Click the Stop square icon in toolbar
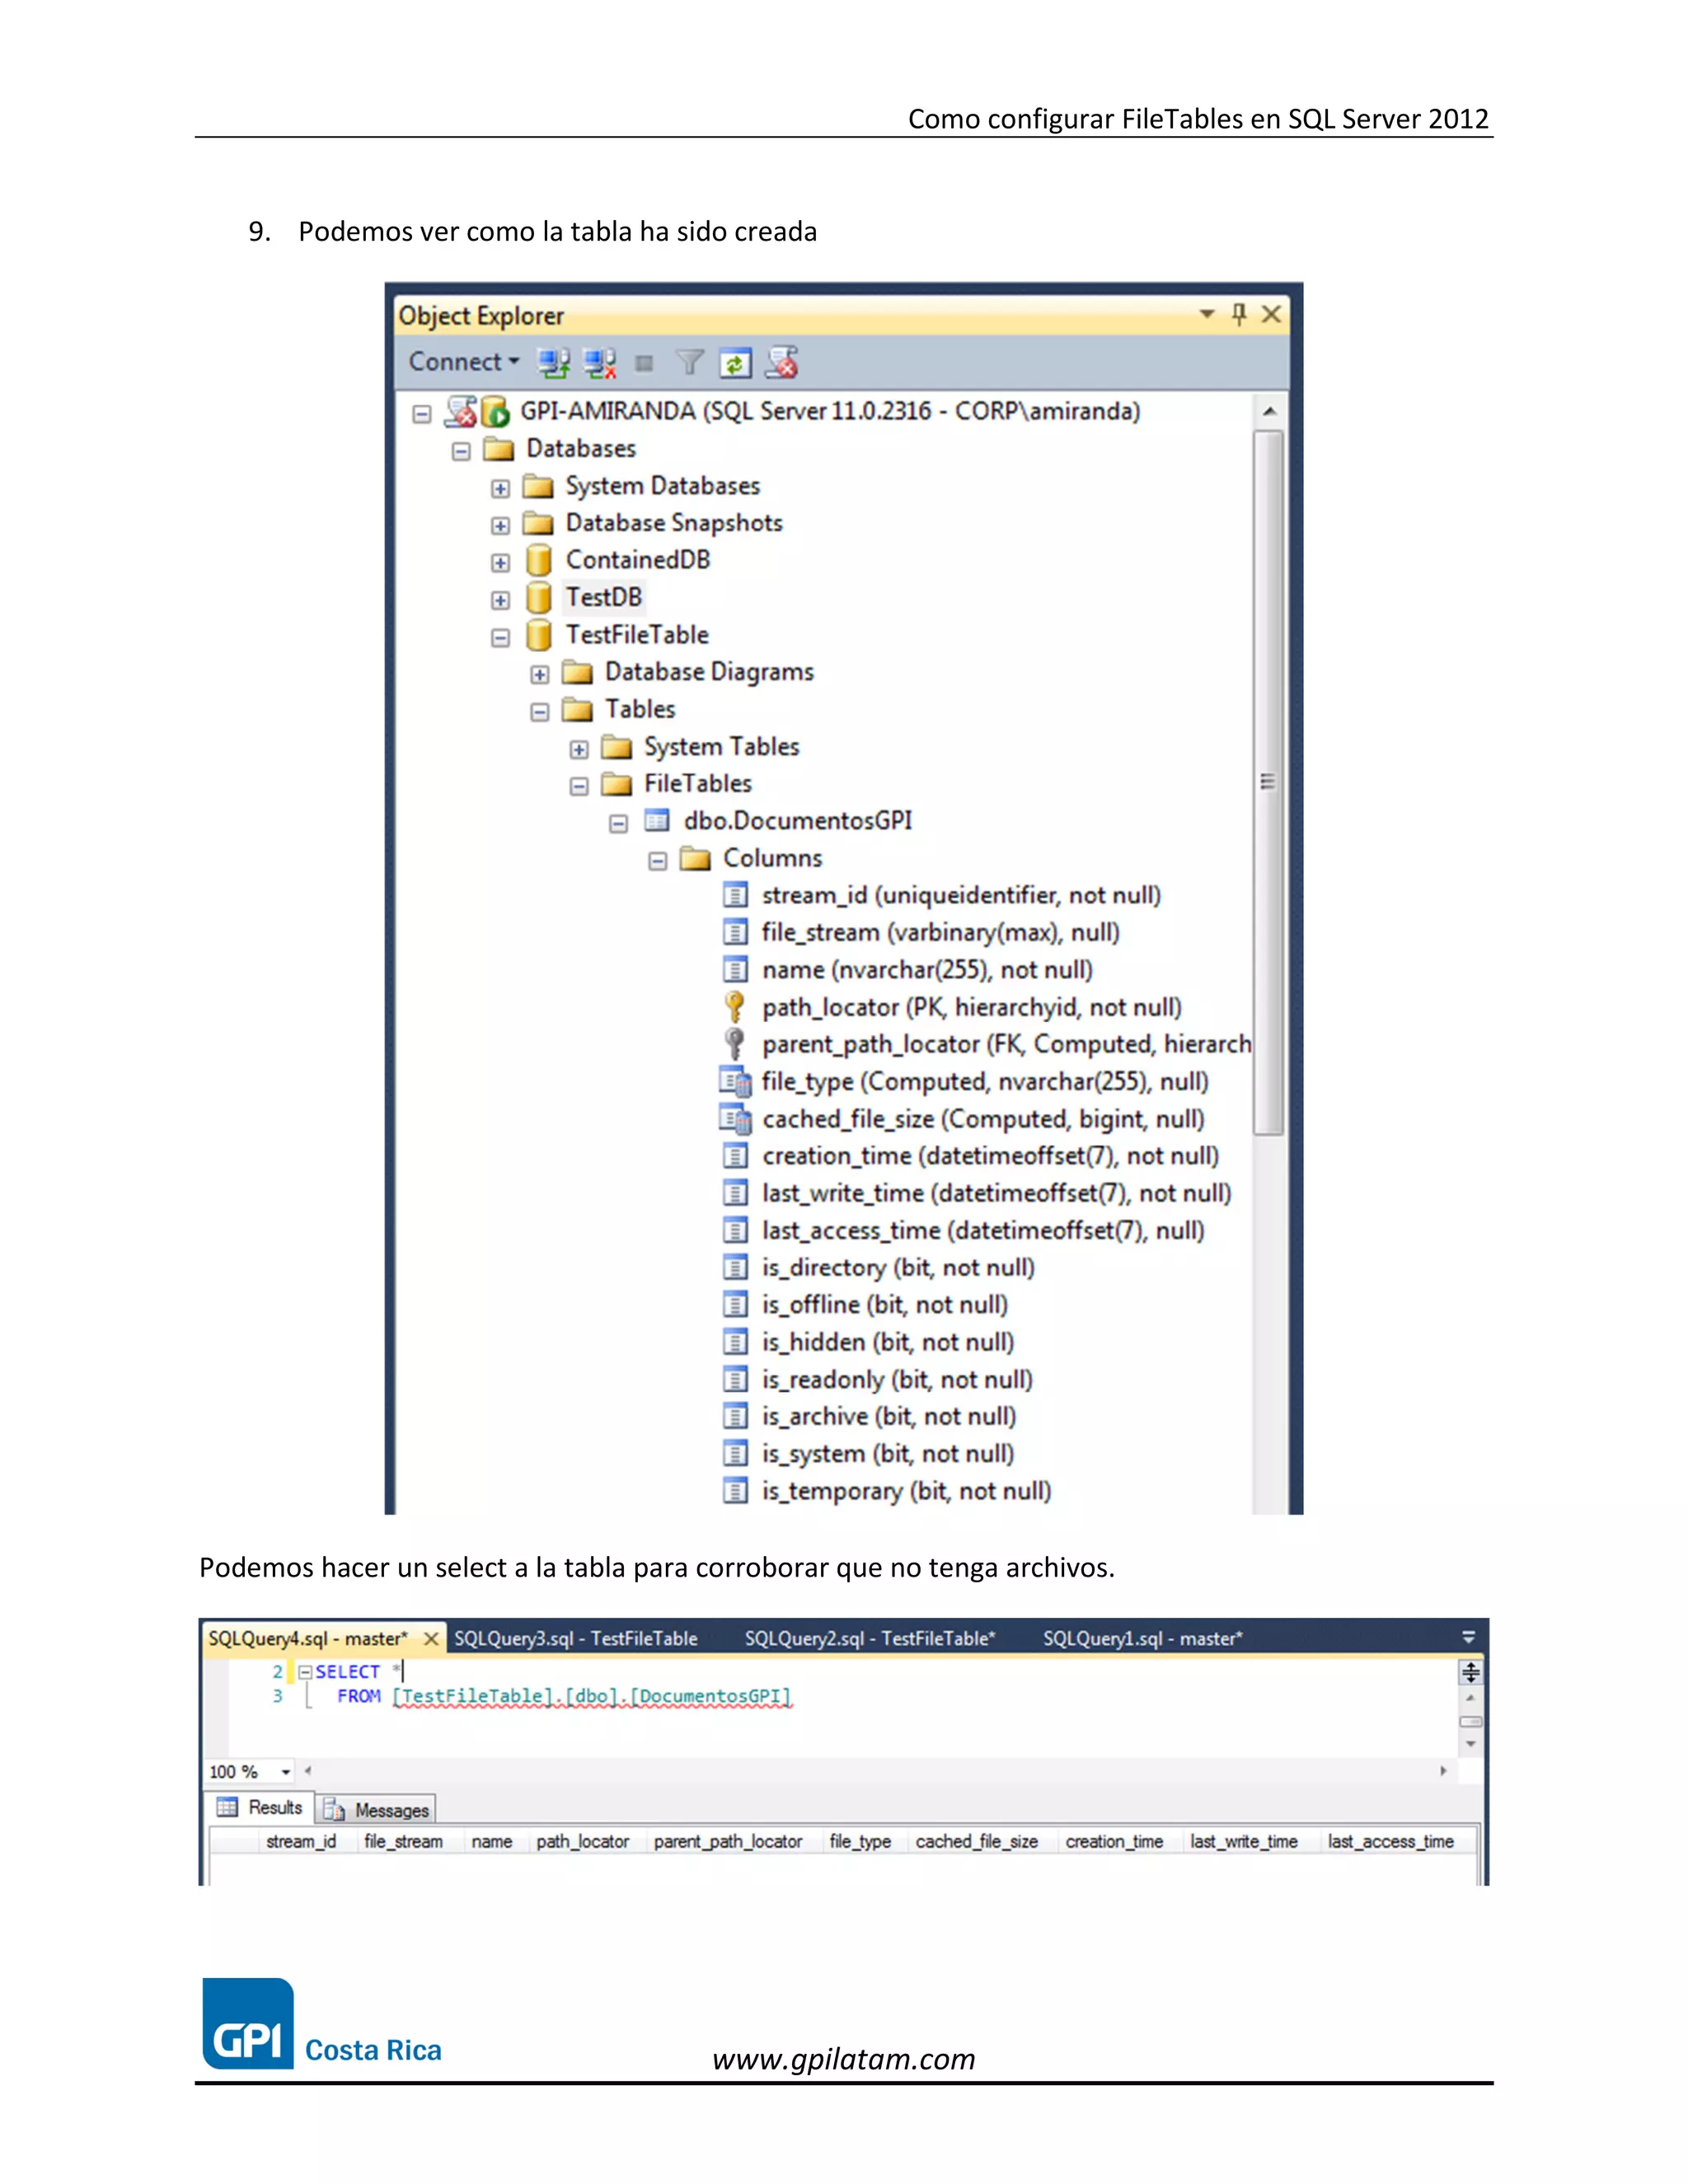 (x=645, y=363)
